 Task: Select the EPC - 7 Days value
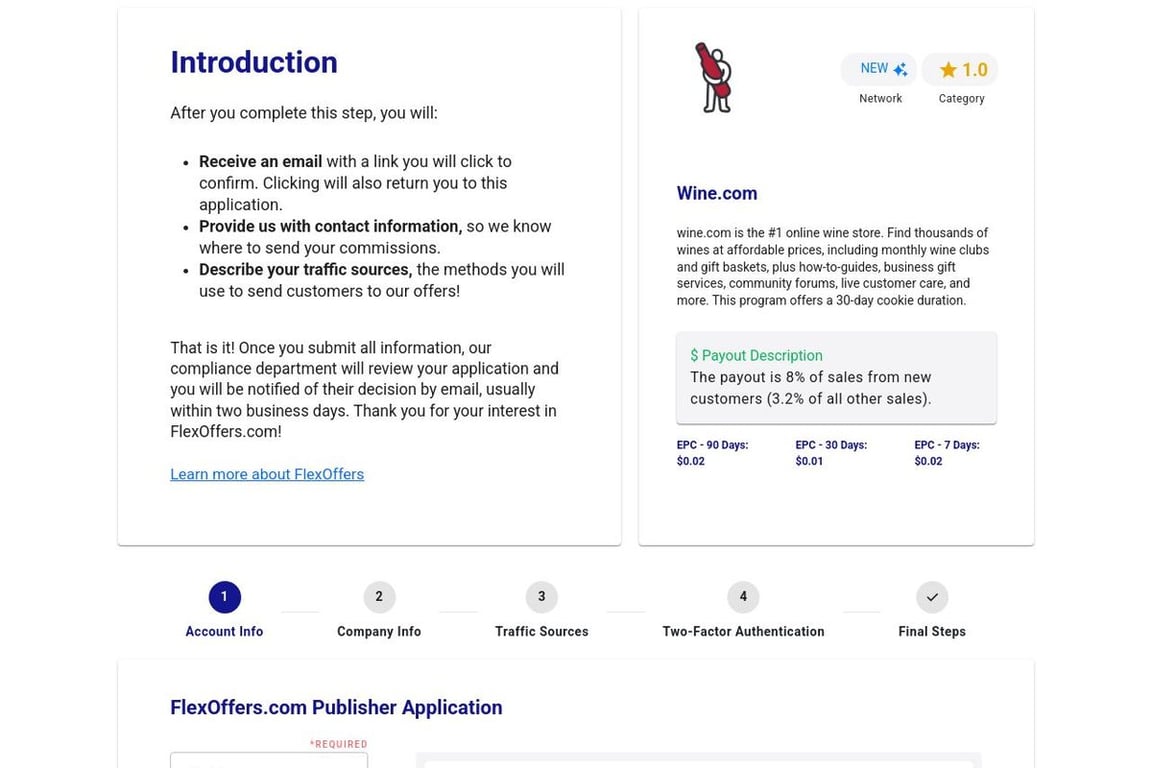click(x=928, y=461)
